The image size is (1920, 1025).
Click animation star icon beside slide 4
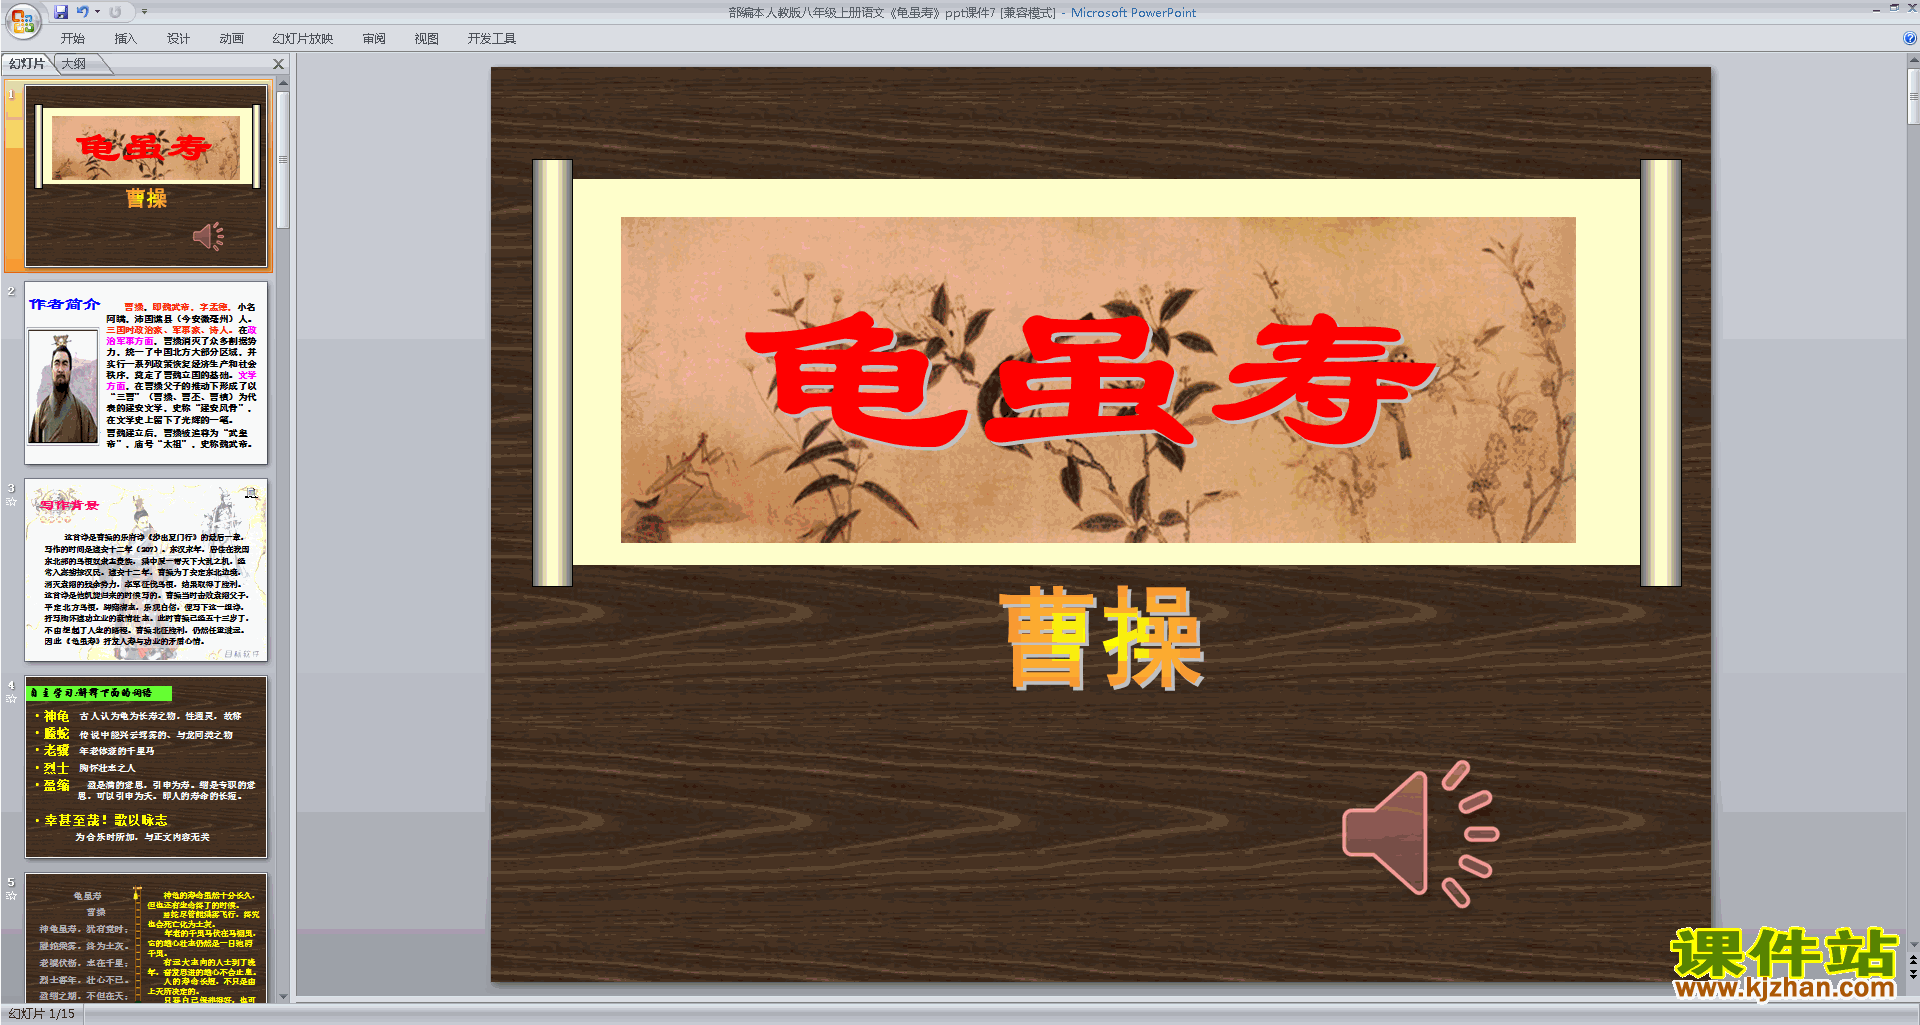point(11,698)
